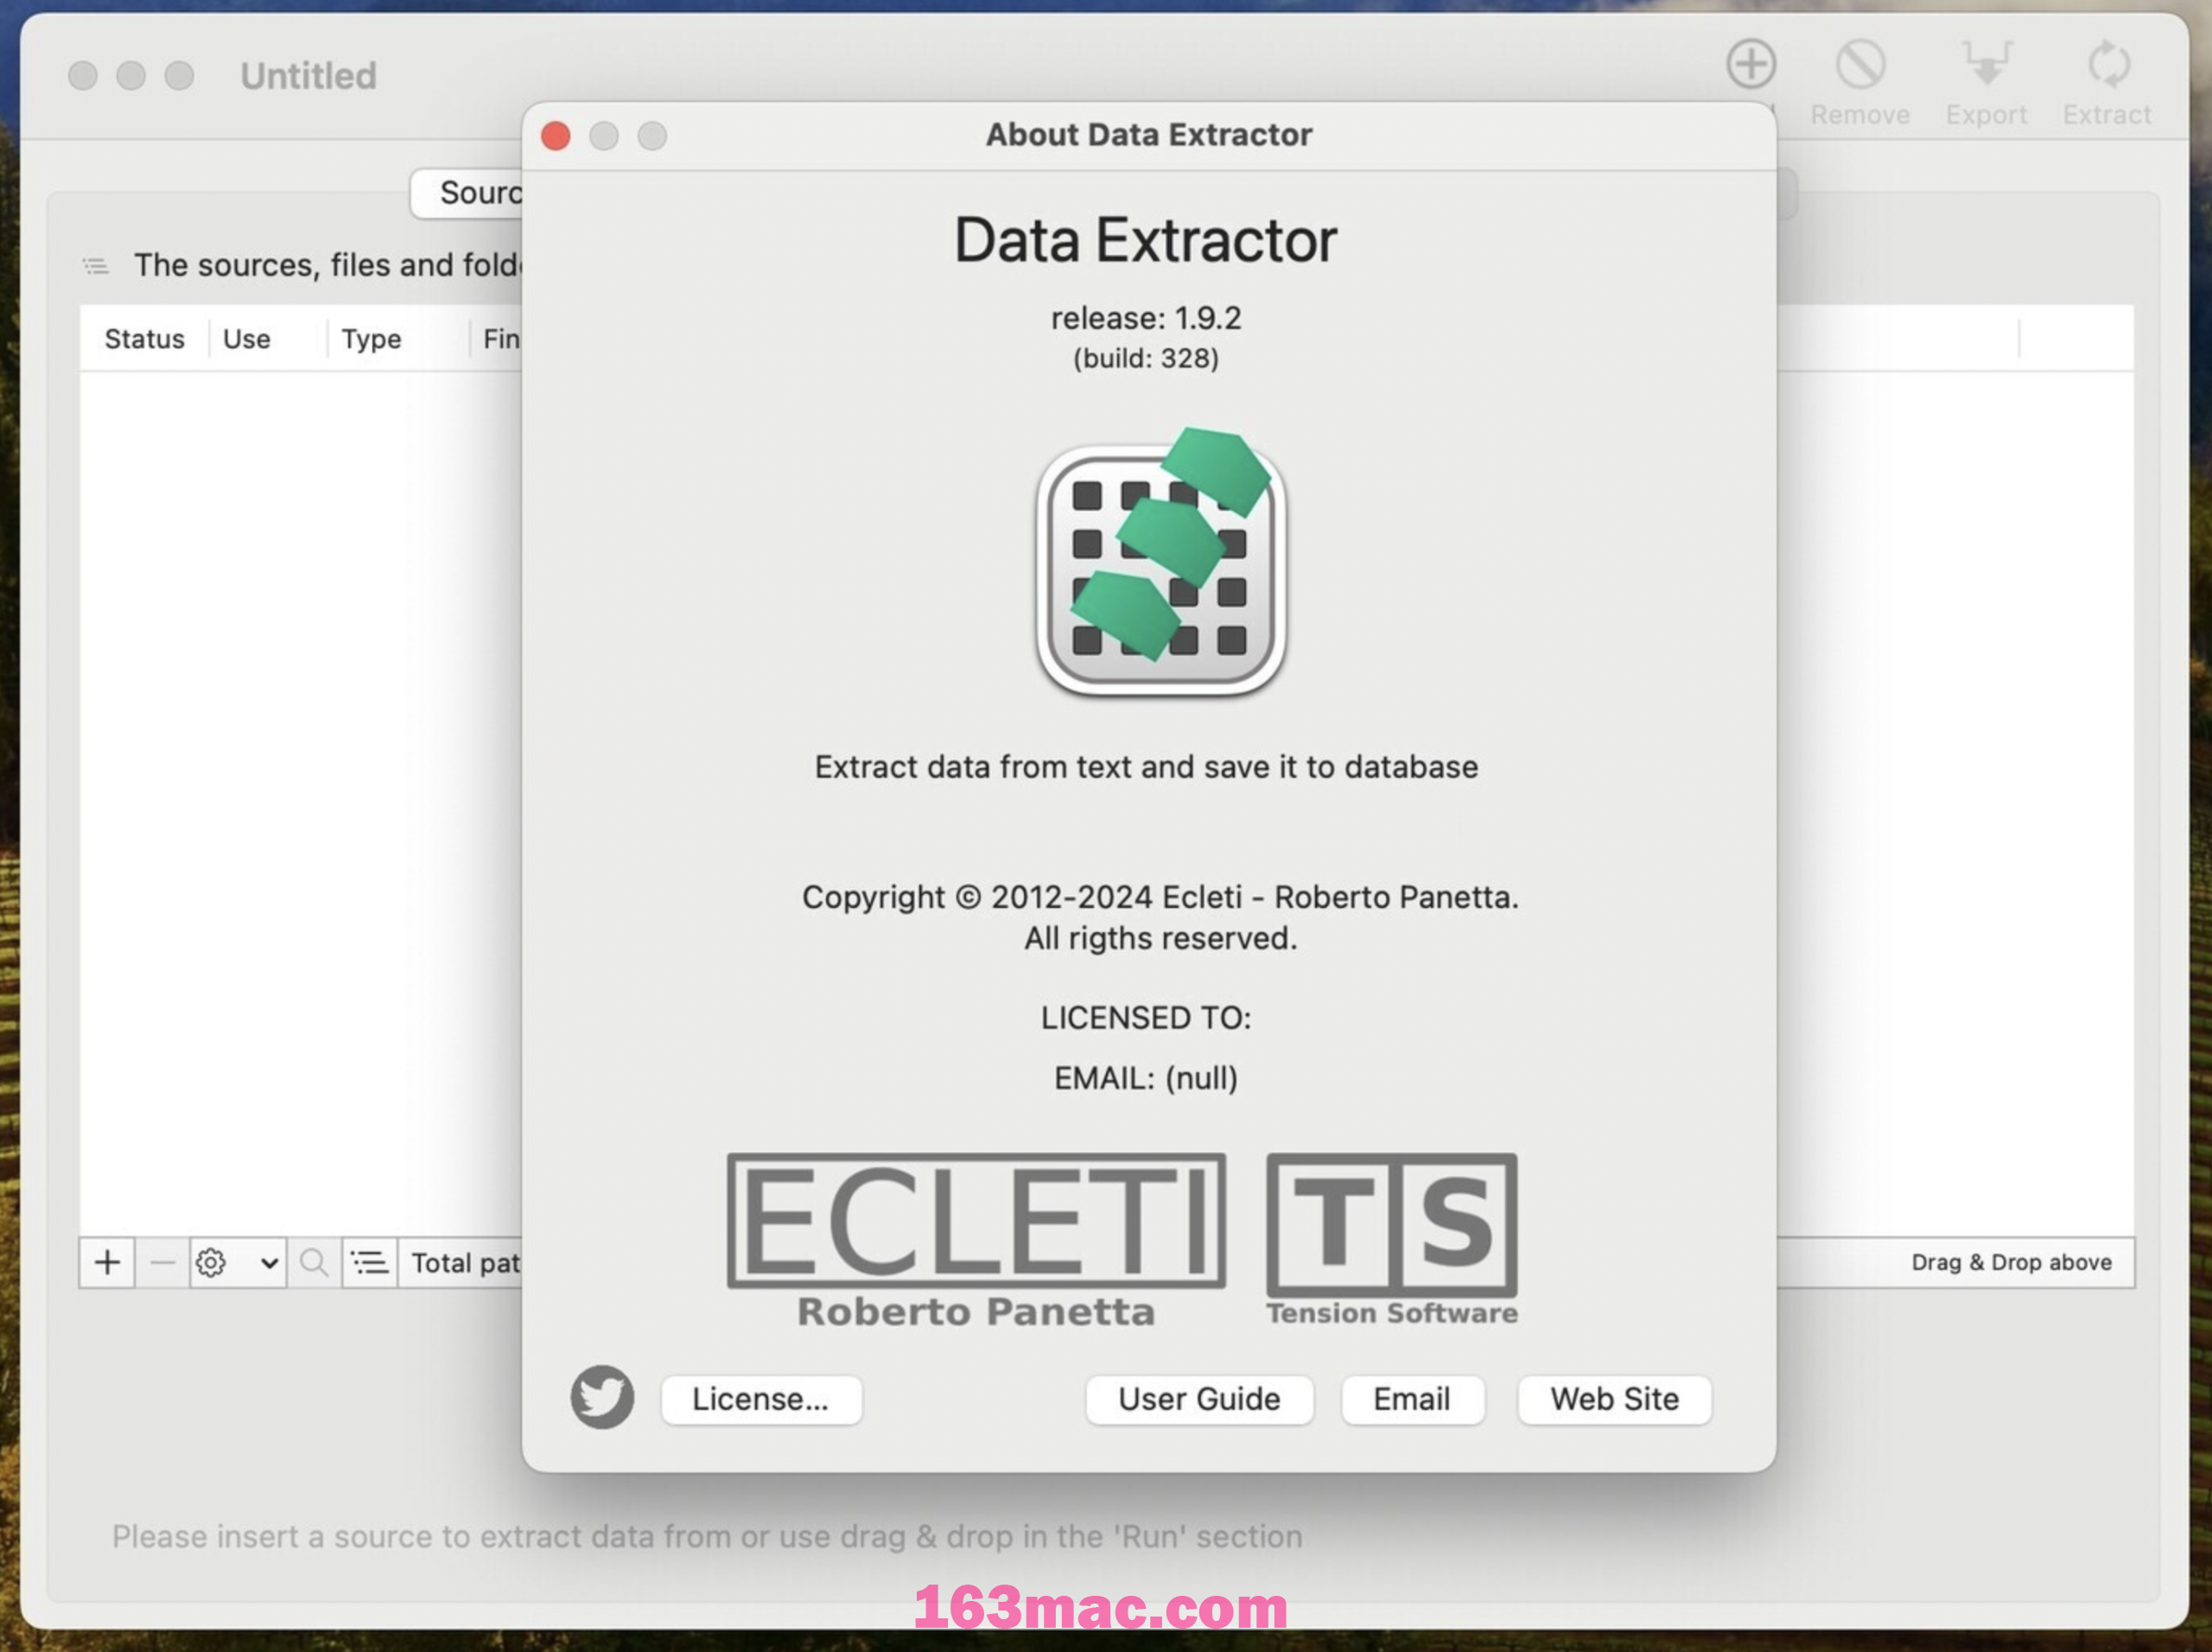Click the search magnifier icon
Viewport: 2212px width, 1652px height.
[310, 1263]
